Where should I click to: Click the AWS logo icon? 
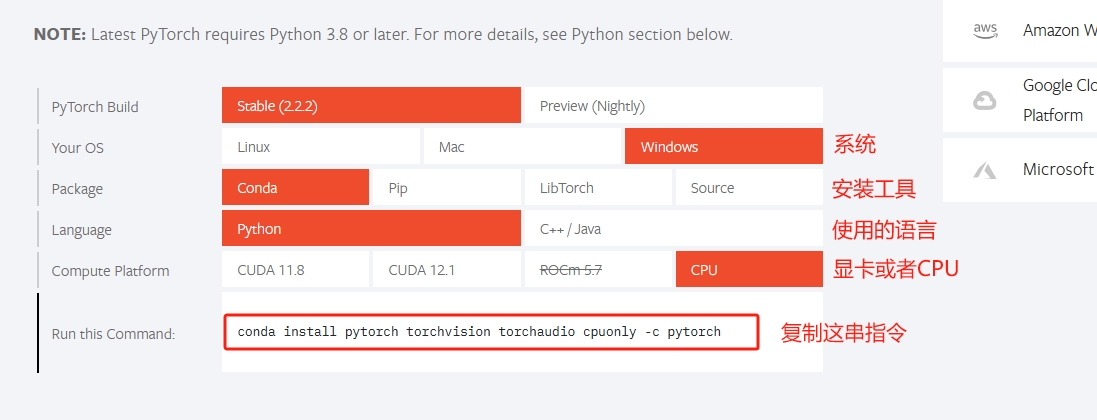[x=984, y=31]
